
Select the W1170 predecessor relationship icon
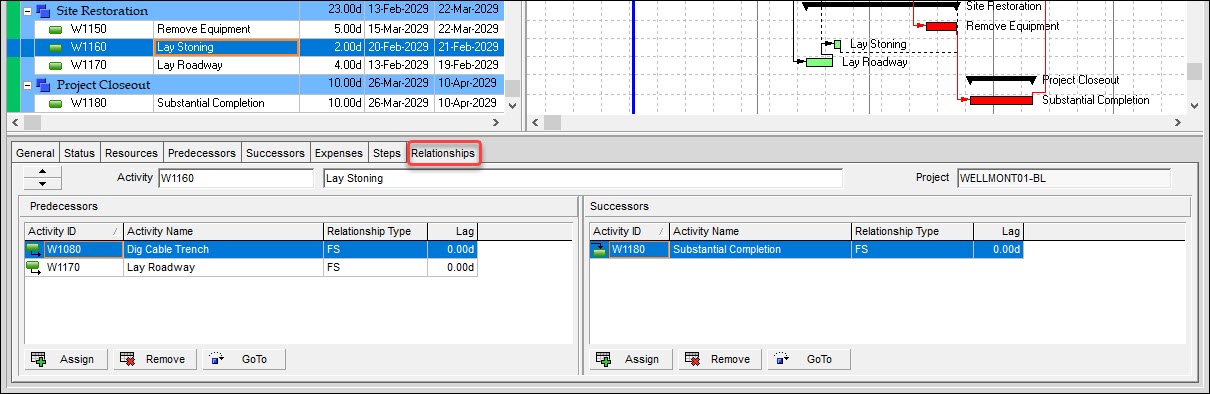click(34, 267)
